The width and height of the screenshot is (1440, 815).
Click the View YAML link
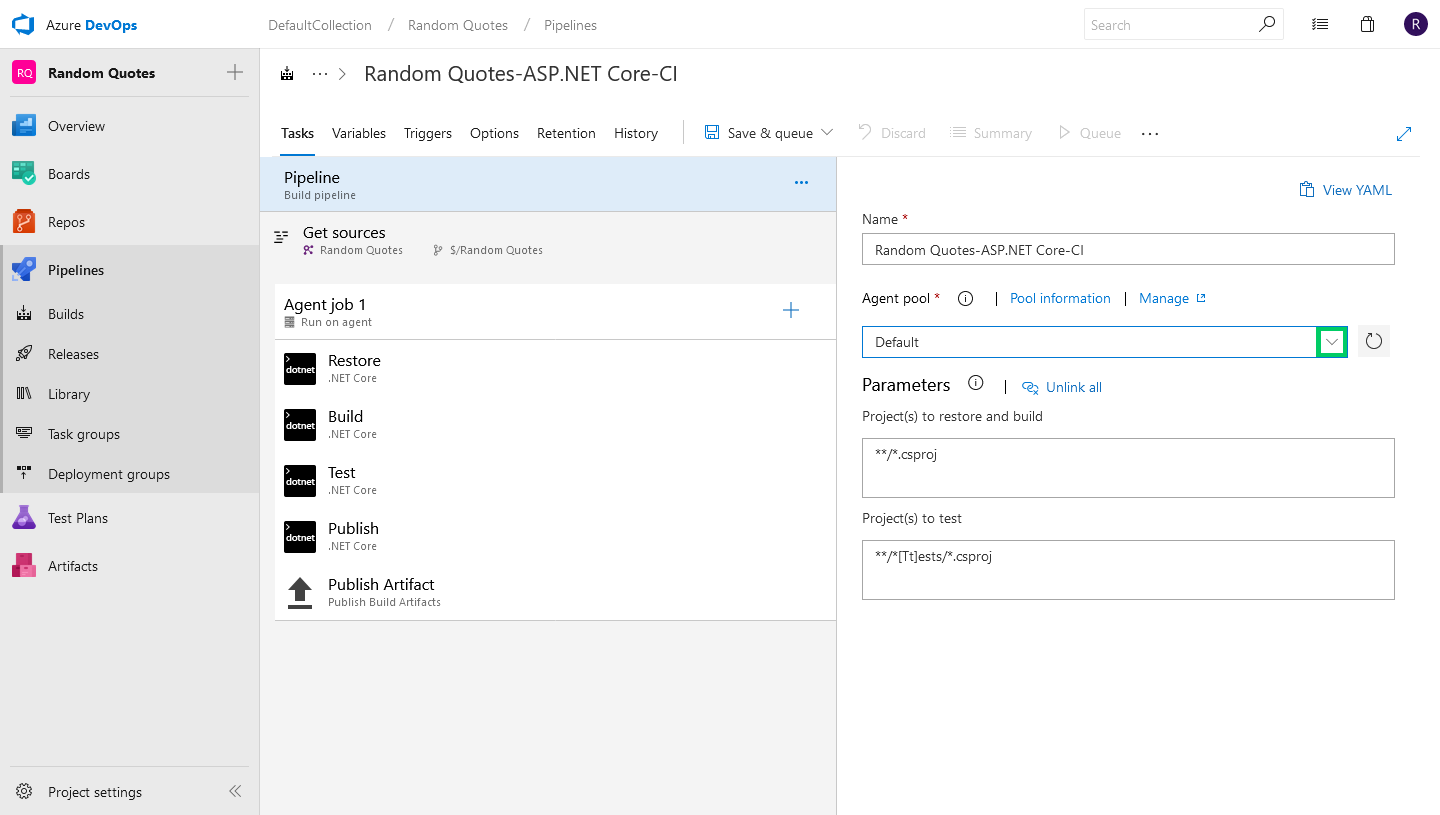[x=1345, y=190]
